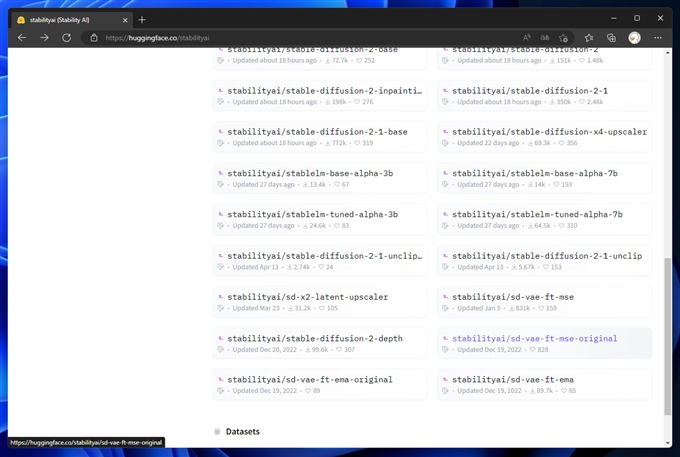680x457 pixels.
Task: Open stabilityai/sd-x2-latent-upscaler model
Action: (x=320, y=302)
